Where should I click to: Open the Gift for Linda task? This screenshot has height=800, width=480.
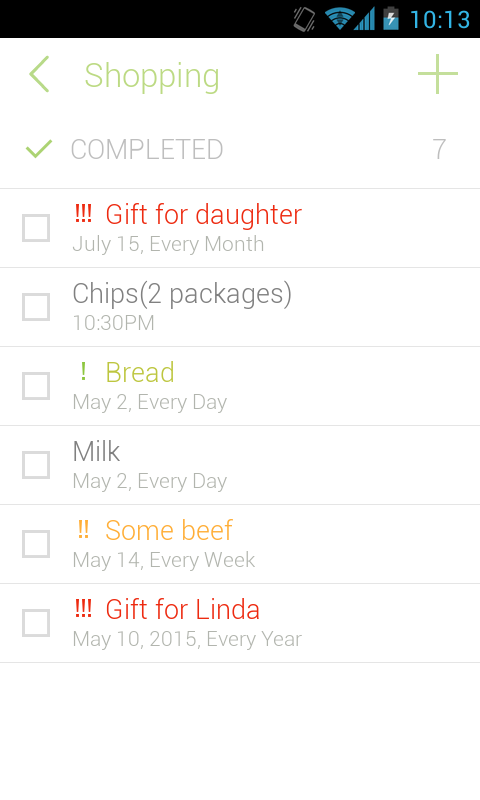click(x=240, y=623)
